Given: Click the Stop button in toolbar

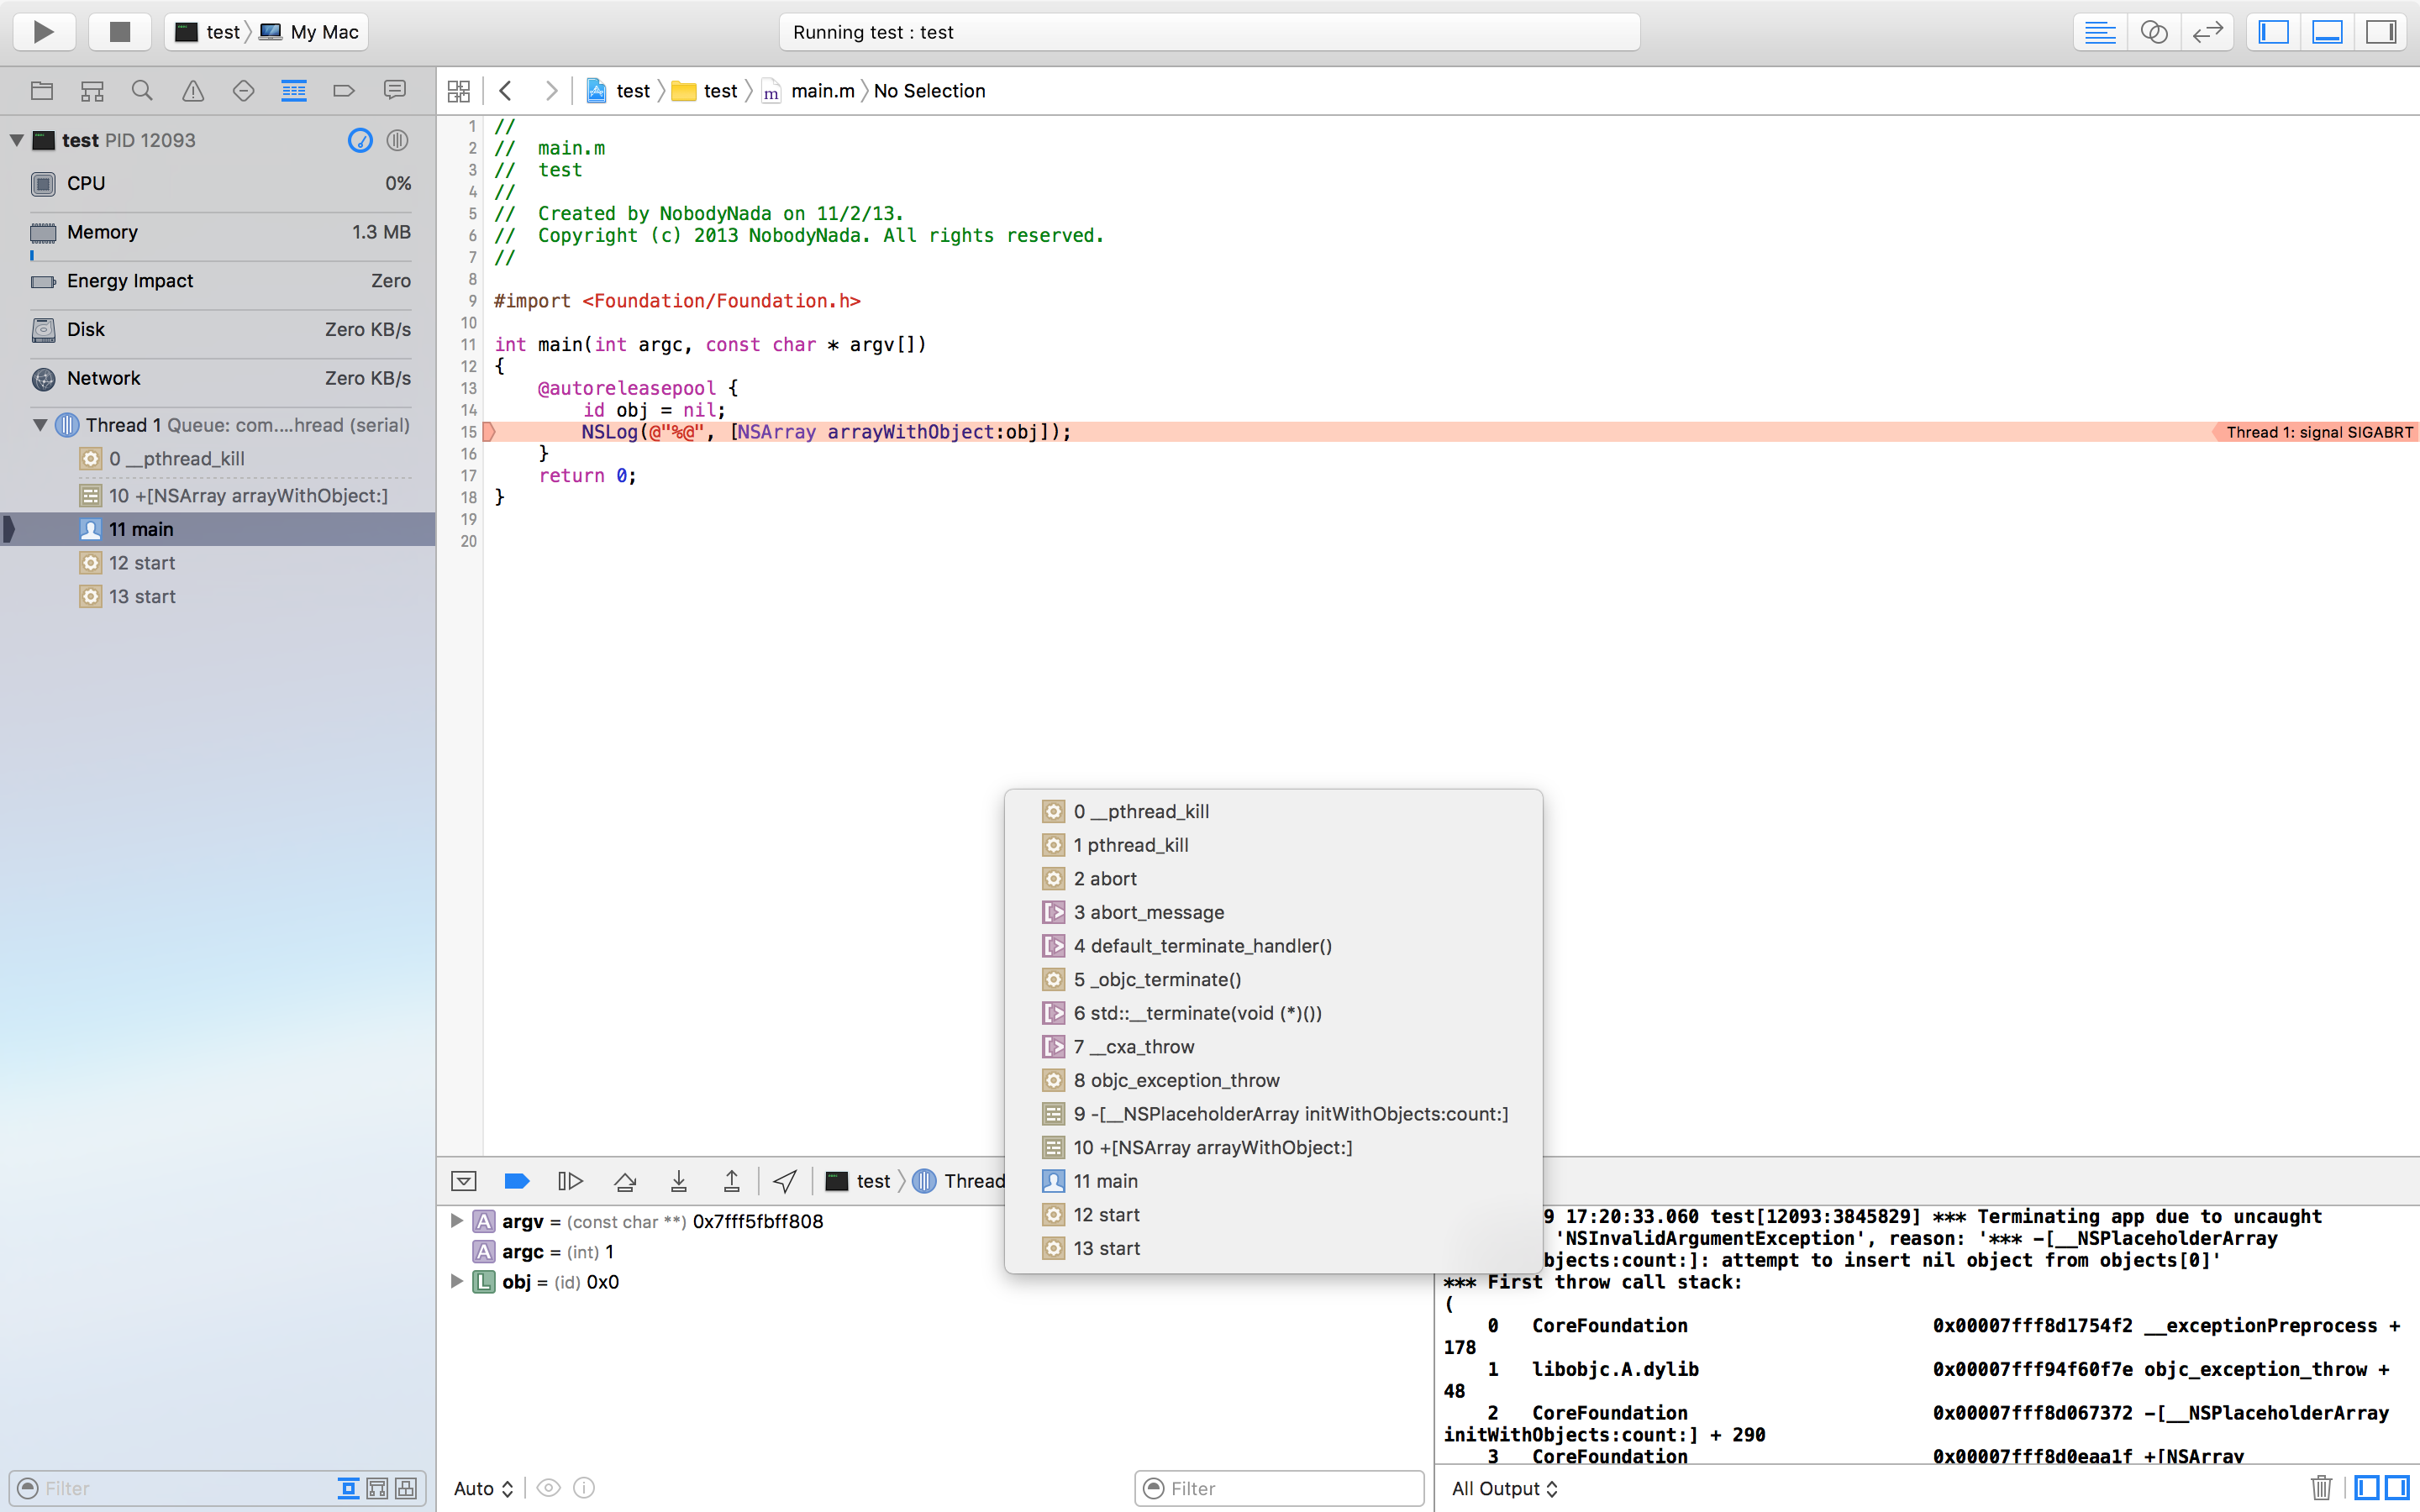Looking at the screenshot, I should pos(119,32).
